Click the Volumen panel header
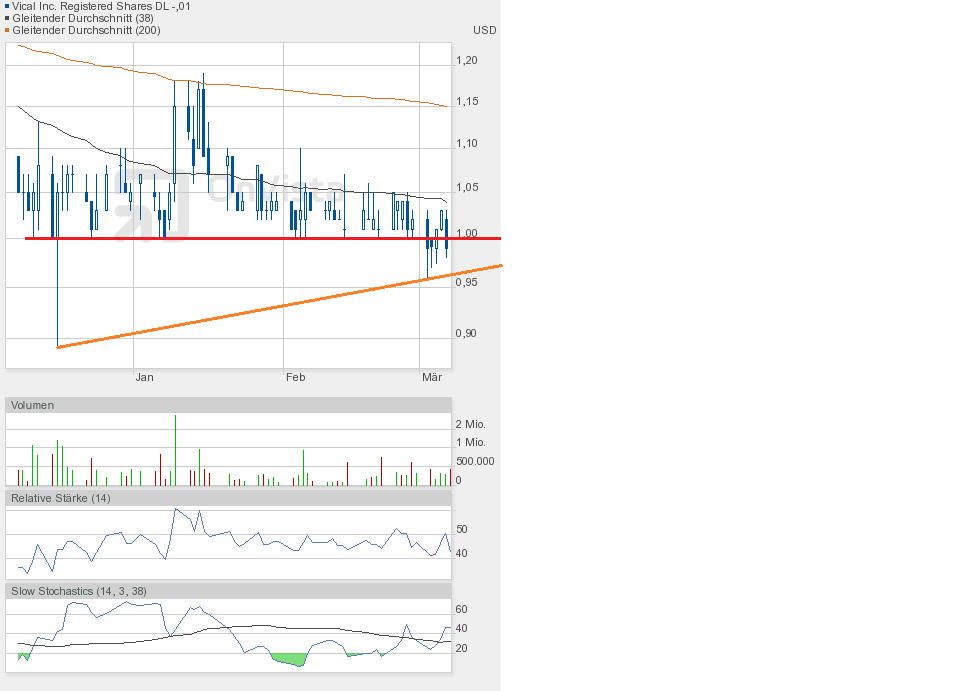The height and width of the screenshot is (691, 960). coord(33,405)
